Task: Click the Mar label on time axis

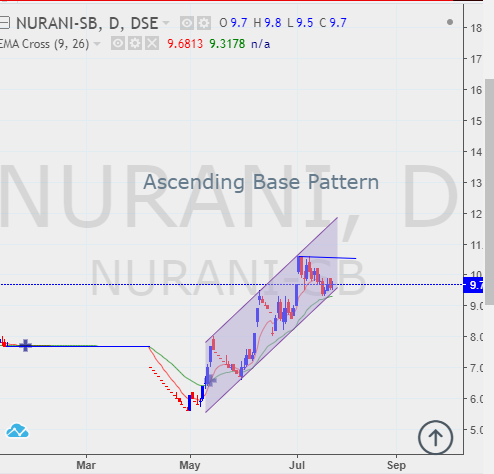Action: tap(86, 465)
